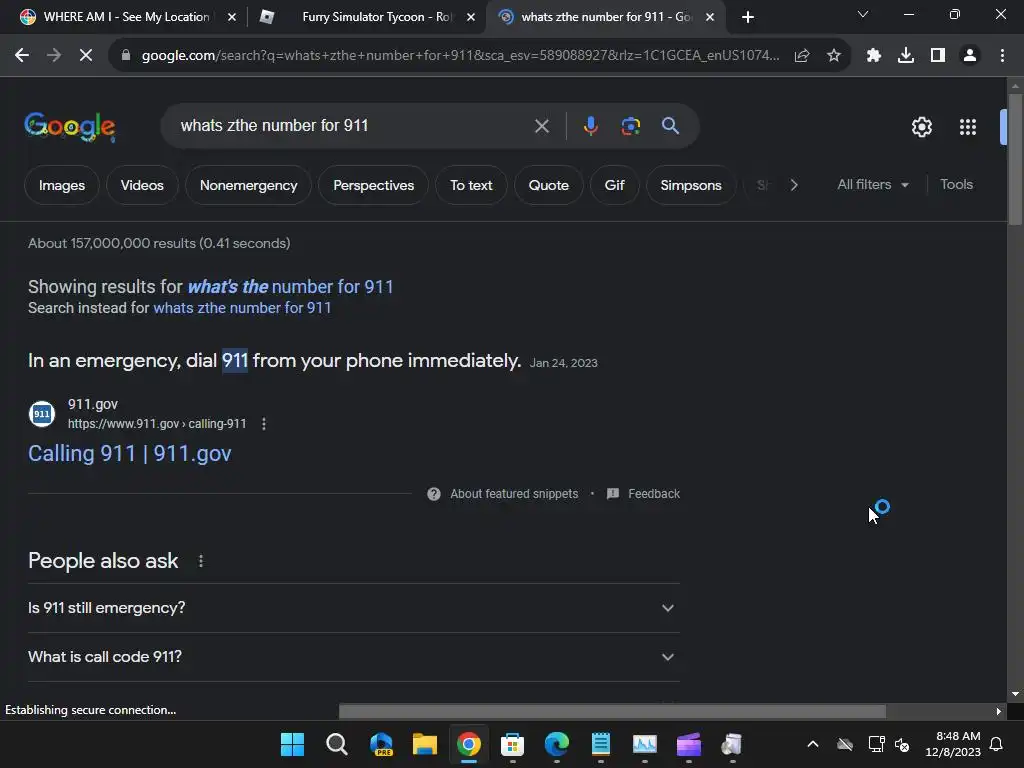
Task: Select the To text chip
Action: (471, 185)
